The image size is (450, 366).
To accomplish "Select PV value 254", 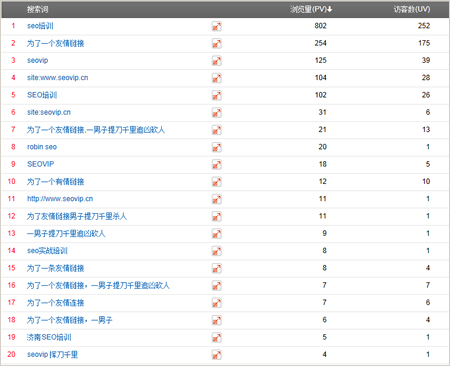I will (320, 43).
